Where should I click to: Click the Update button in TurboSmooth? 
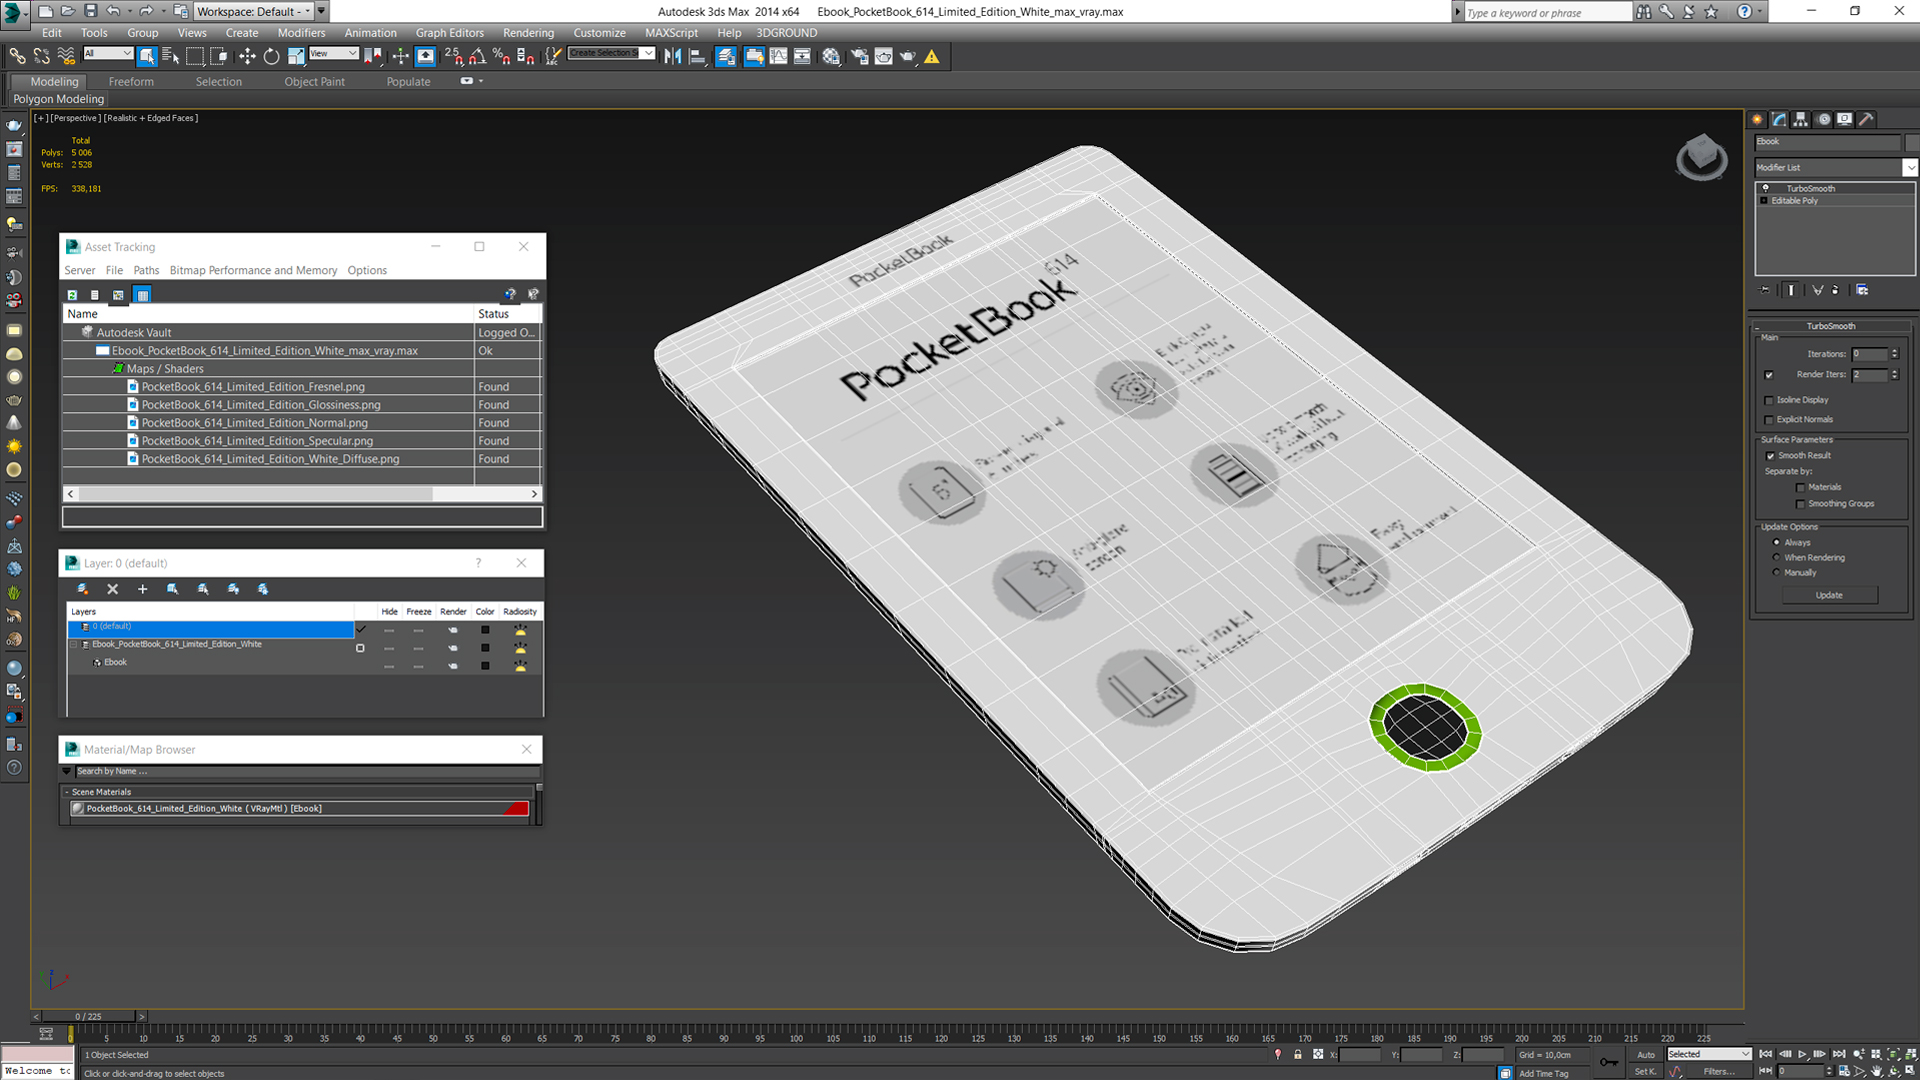pos(1828,595)
